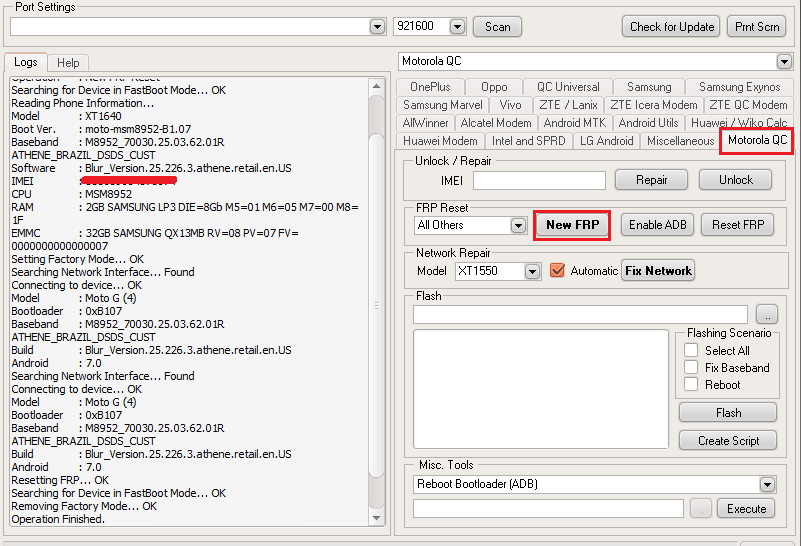Click the Misc. Tools parameter field

pos(548,509)
